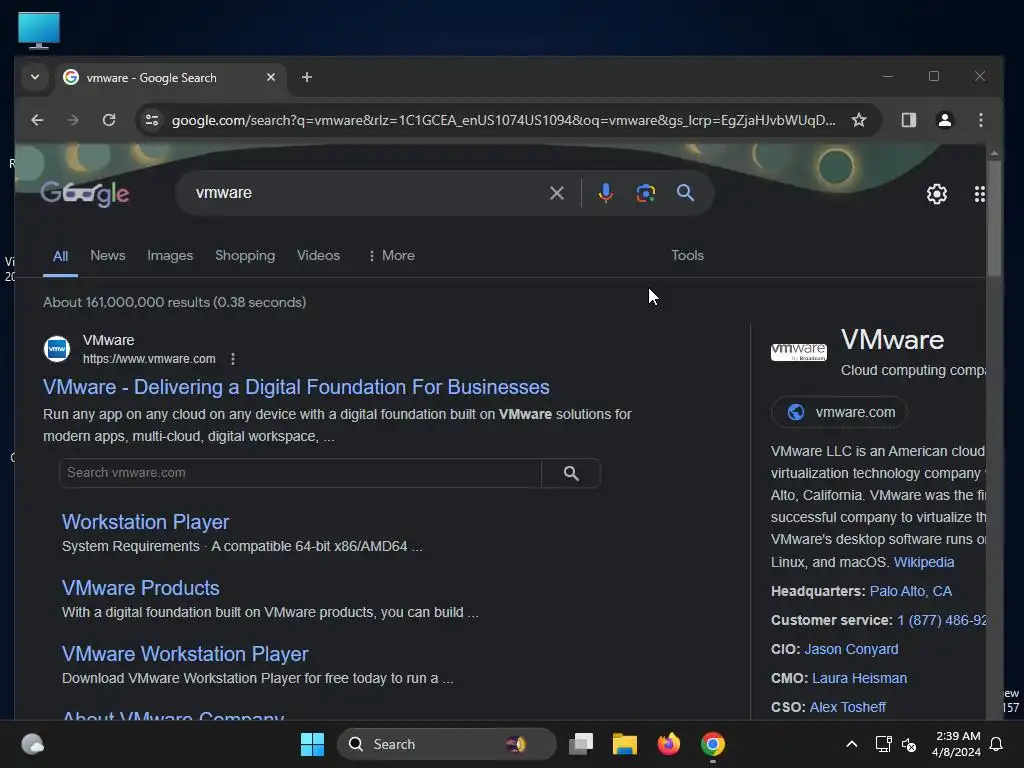
Task: Expand the More search filters menu
Action: [391, 255]
